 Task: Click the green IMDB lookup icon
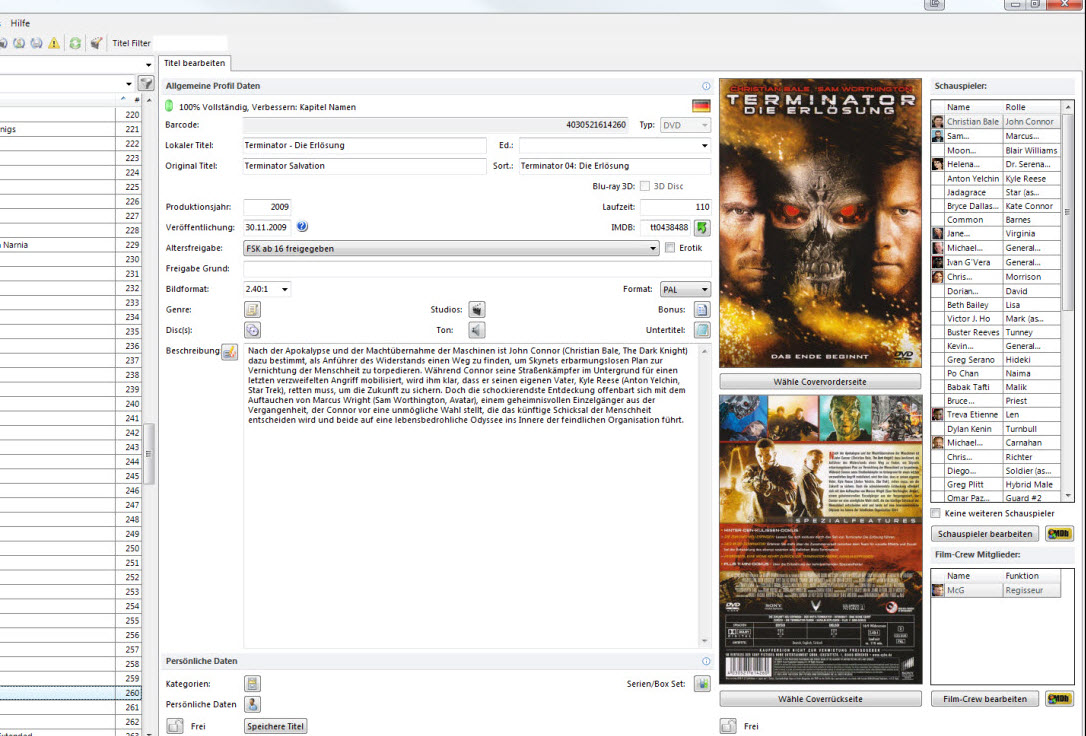coord(702,227)
